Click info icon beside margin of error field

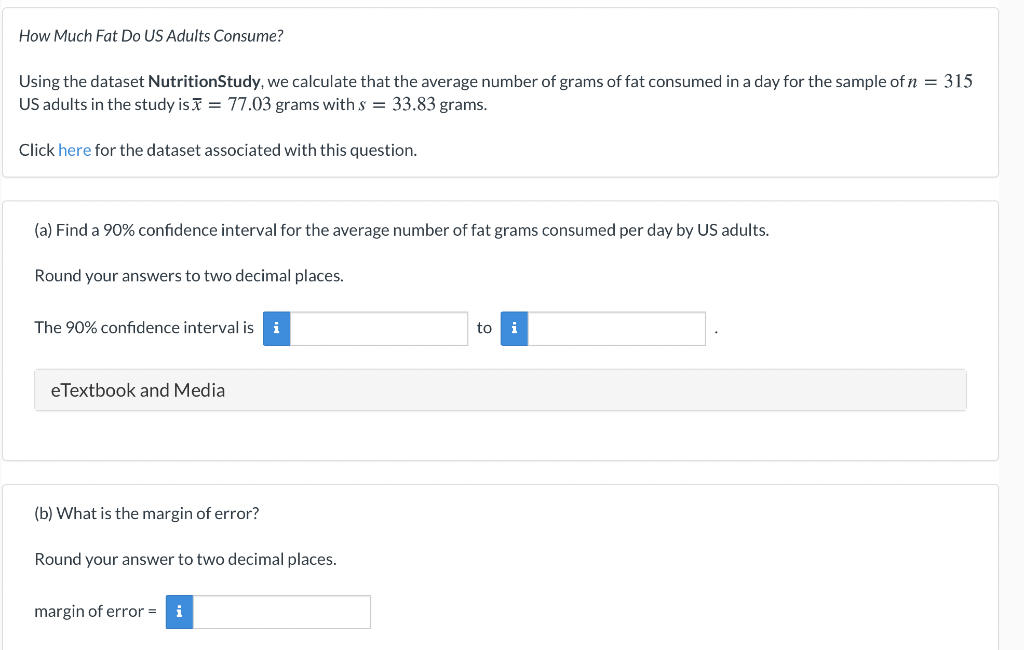[179, 612]
